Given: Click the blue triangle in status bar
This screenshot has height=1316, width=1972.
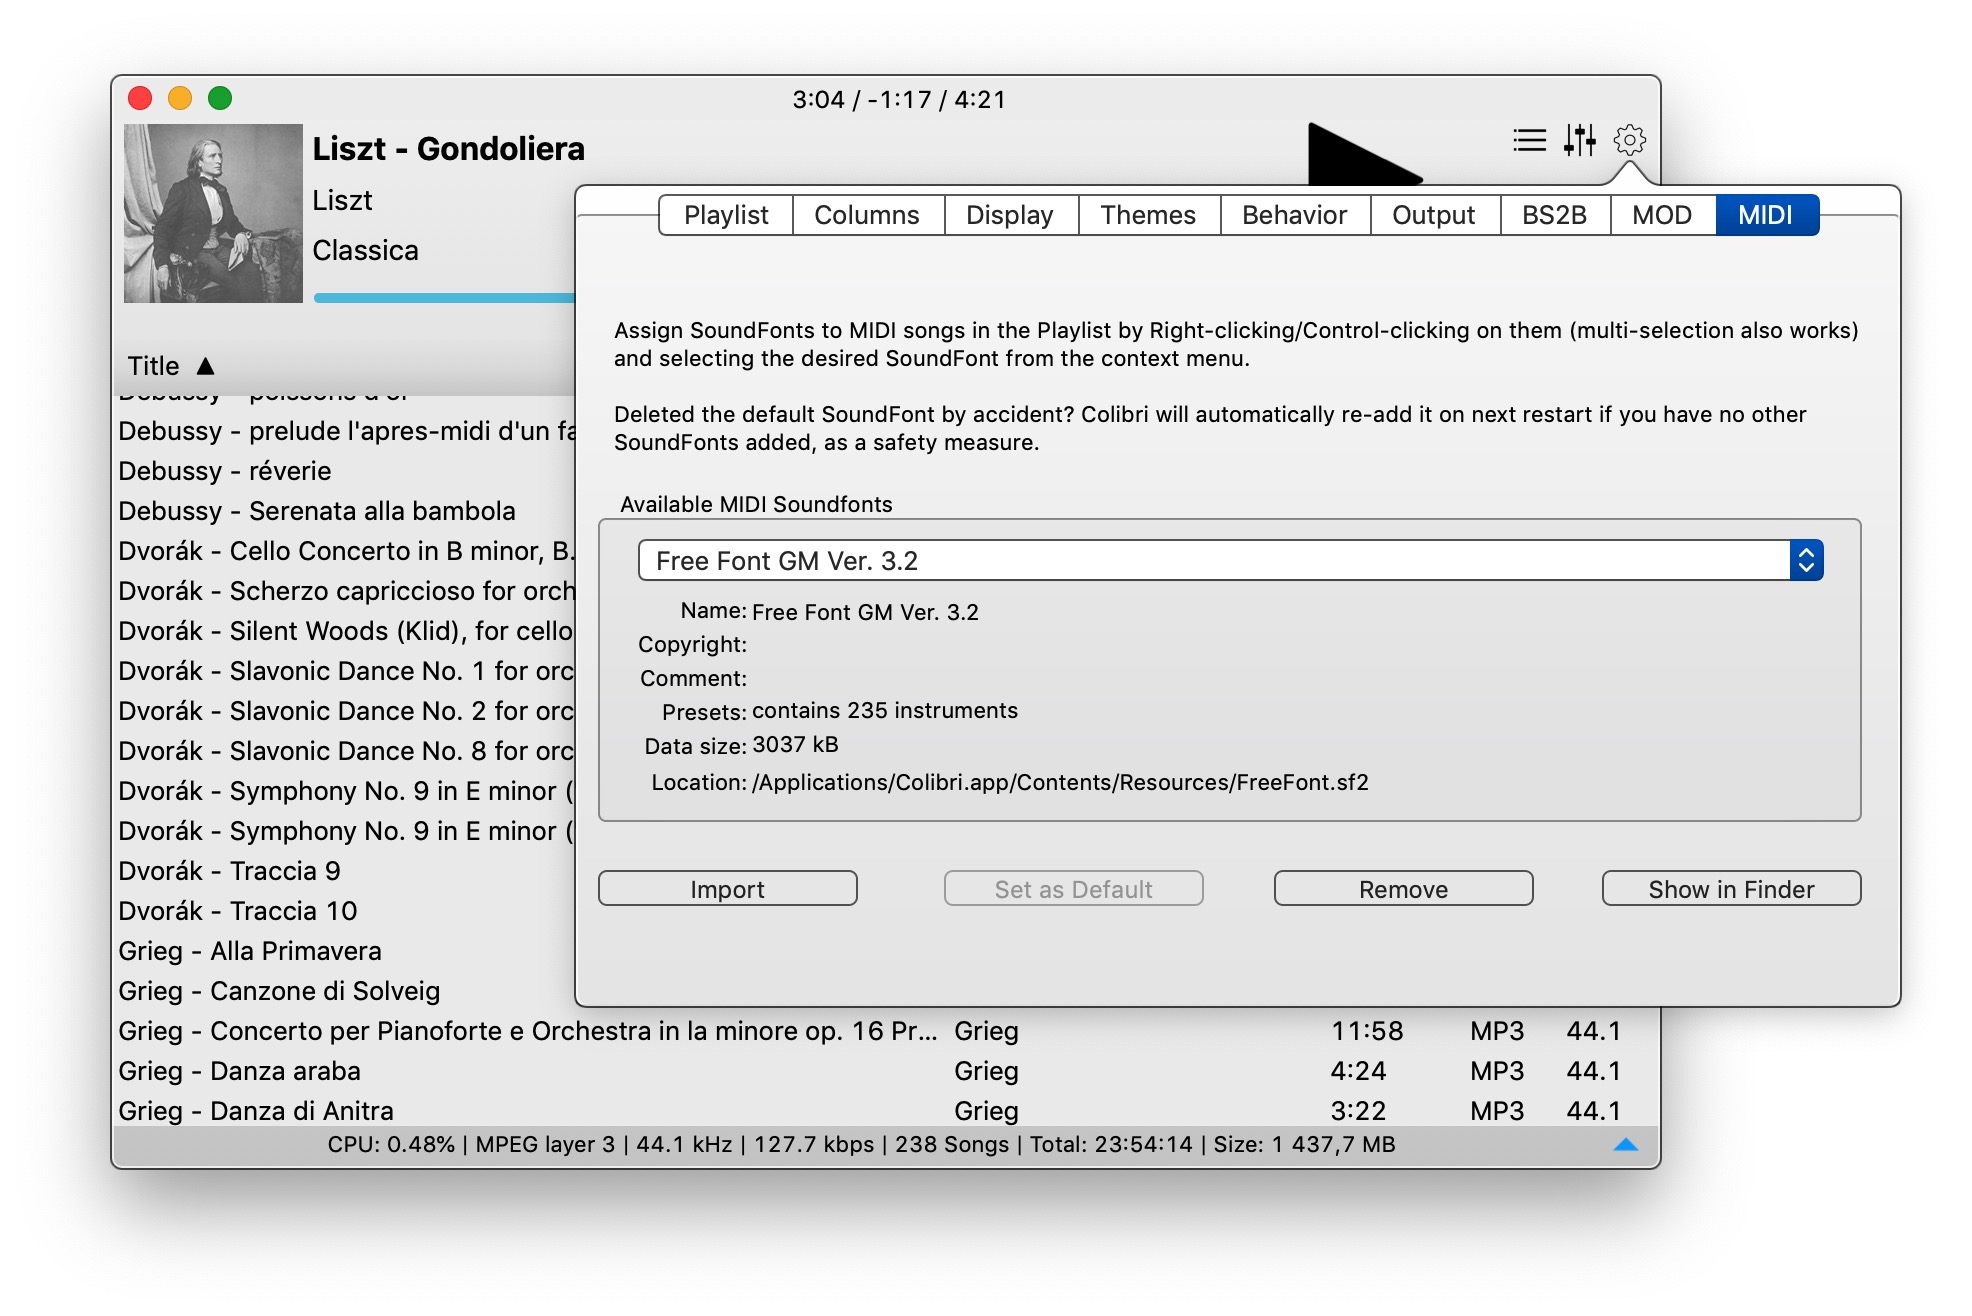Looking at the screenshot, I should pos(1626,1145).
